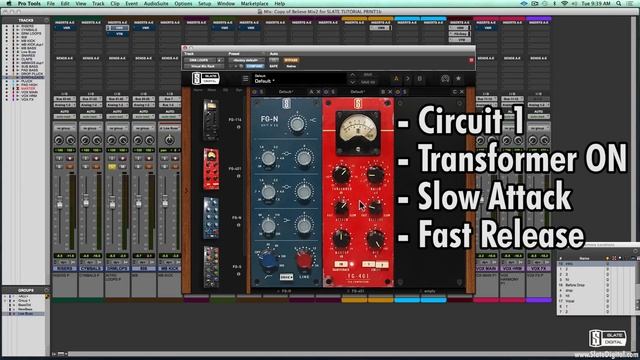This screenshot has height=360, width=640.
Task: Click the red Line knob on FG-N
Action: coord(304,260)
